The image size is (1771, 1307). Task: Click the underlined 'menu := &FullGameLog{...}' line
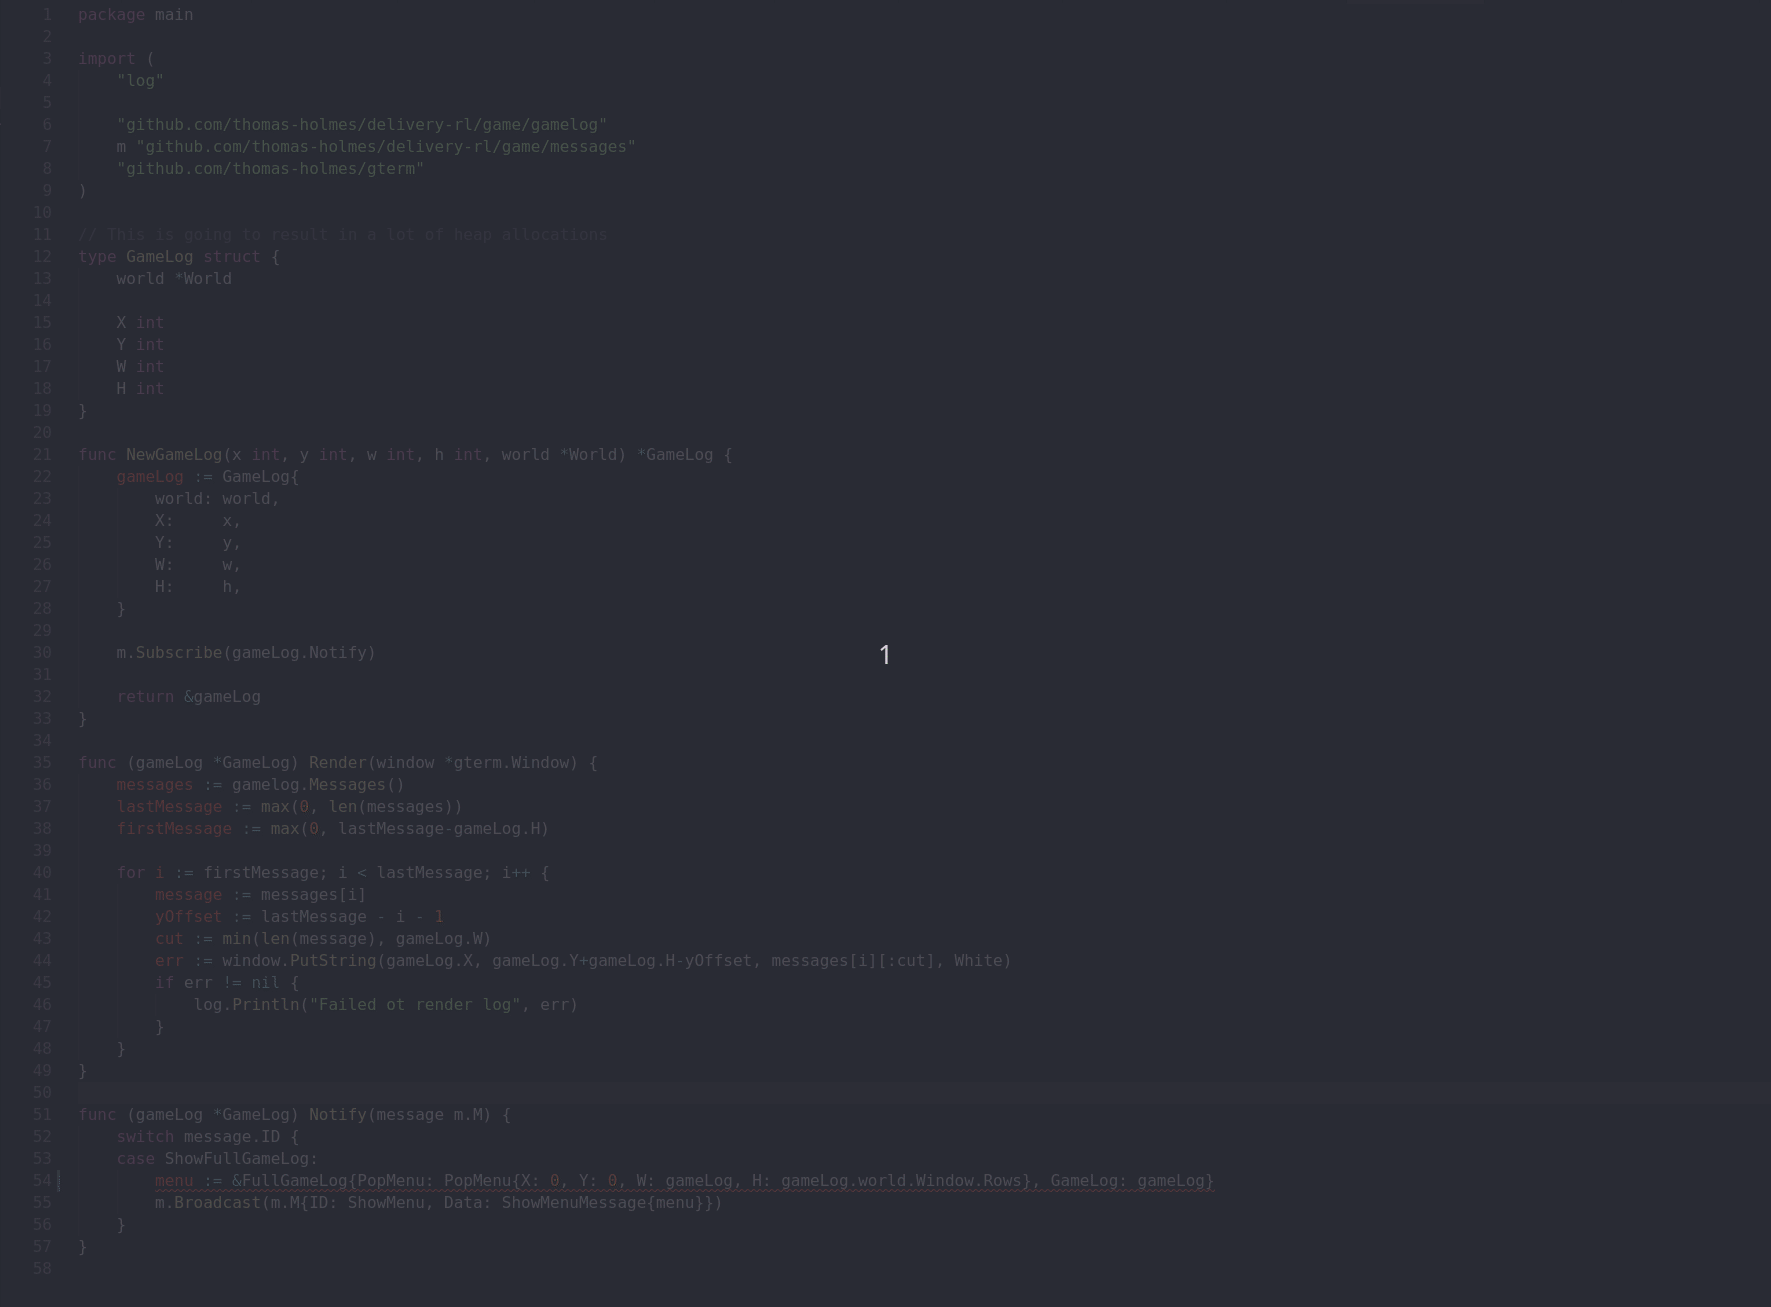685,1181
